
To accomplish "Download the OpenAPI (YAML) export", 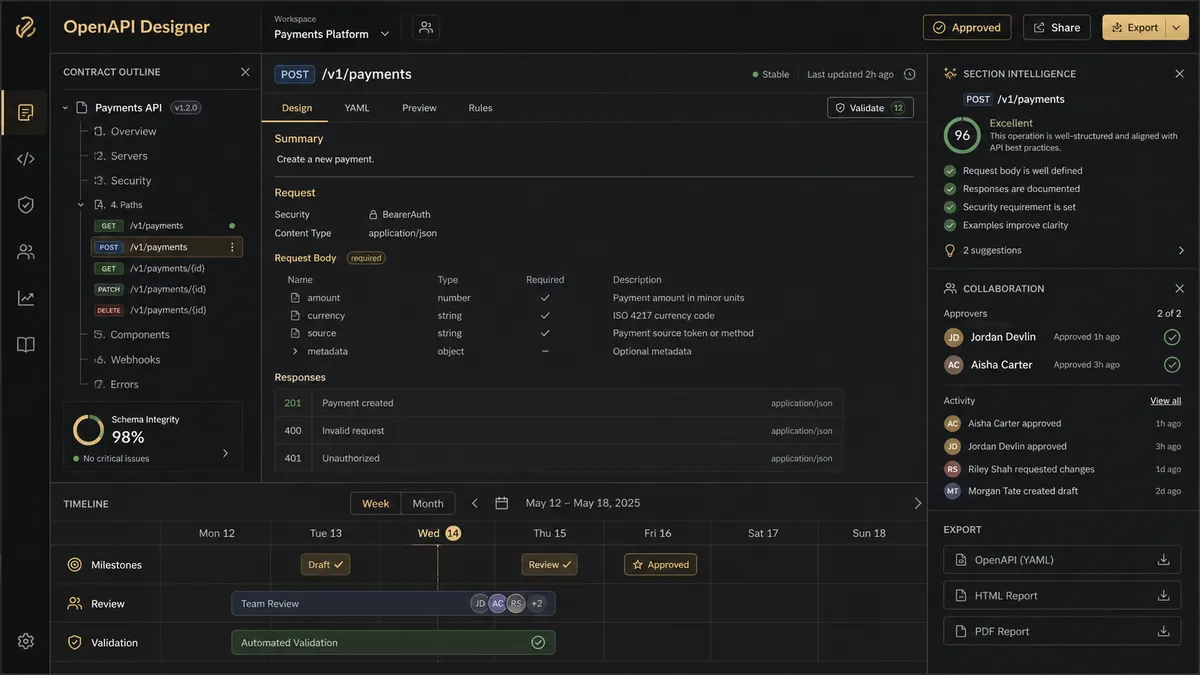I will (1163, 560).
